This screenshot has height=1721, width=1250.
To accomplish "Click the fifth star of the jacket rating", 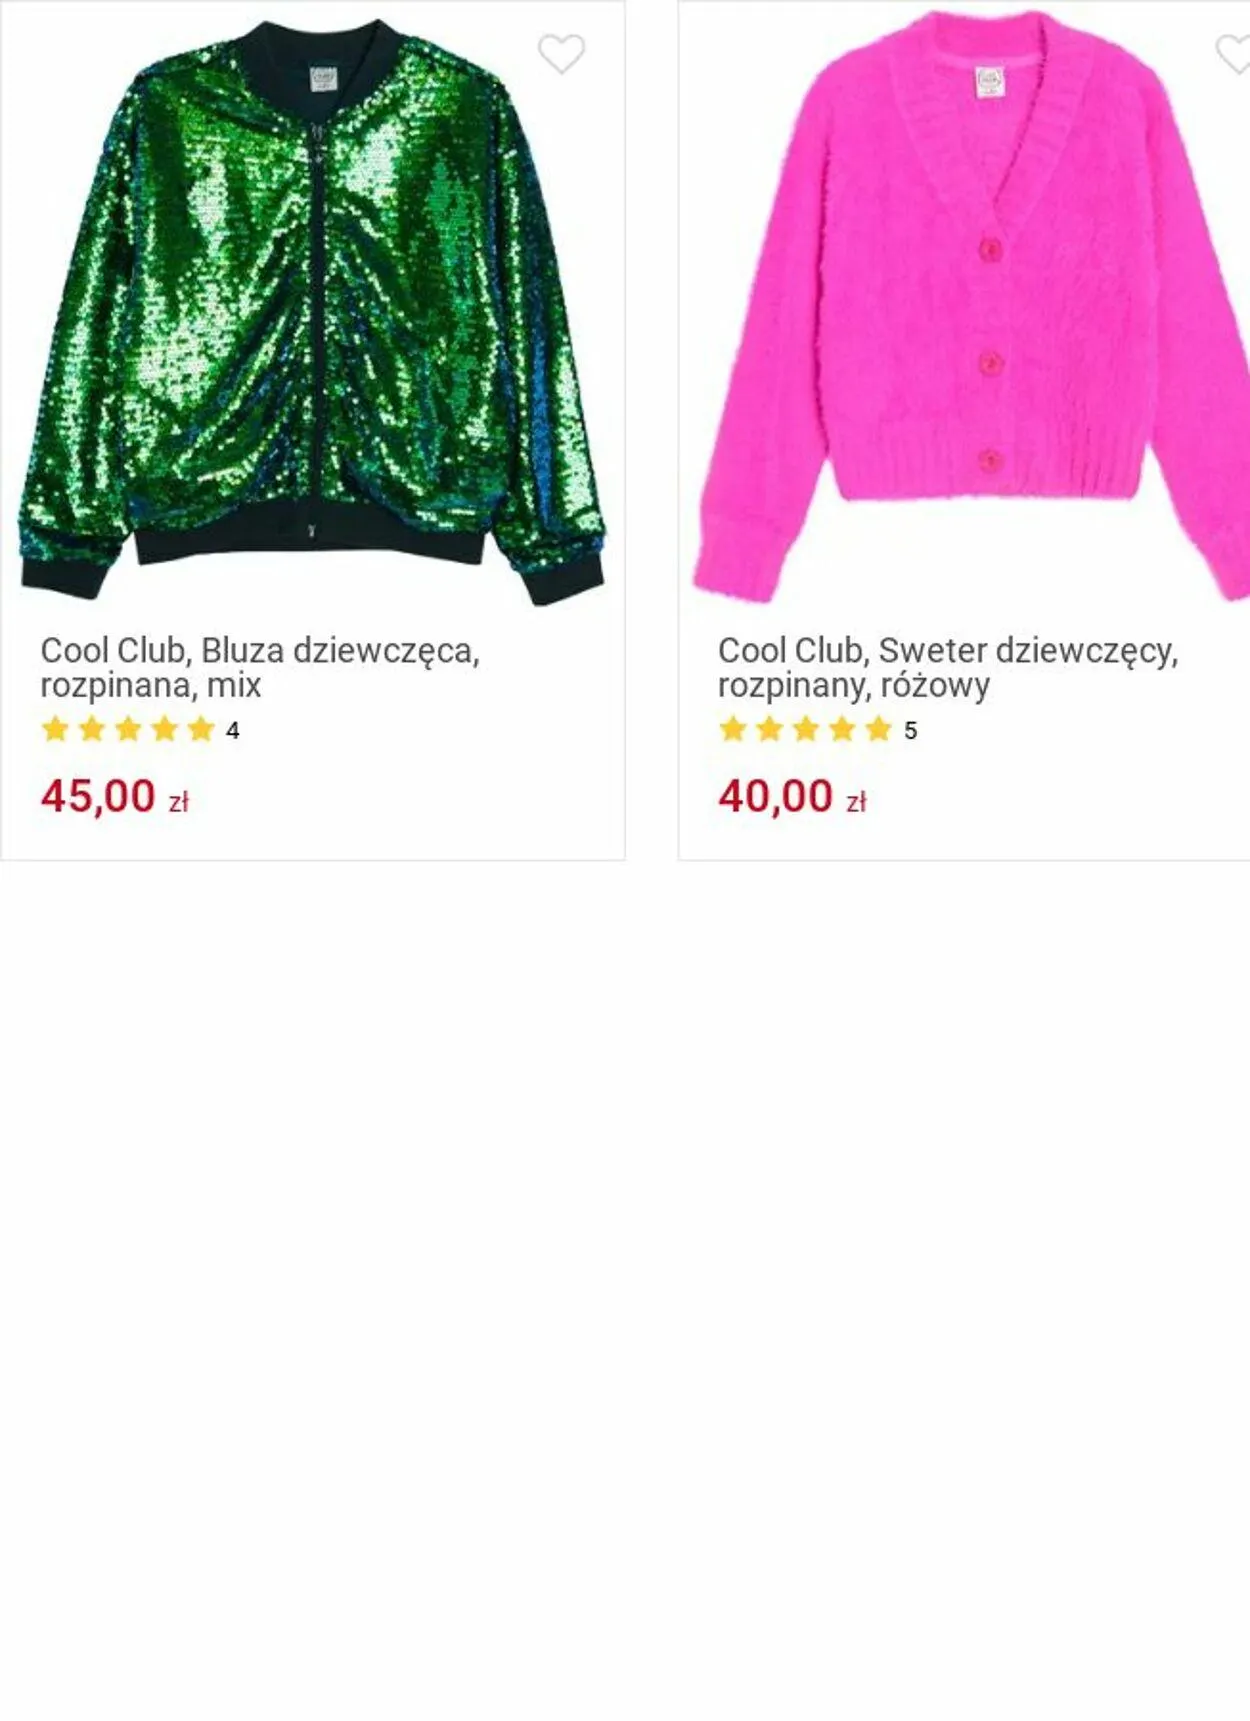I will pos(201,729).
